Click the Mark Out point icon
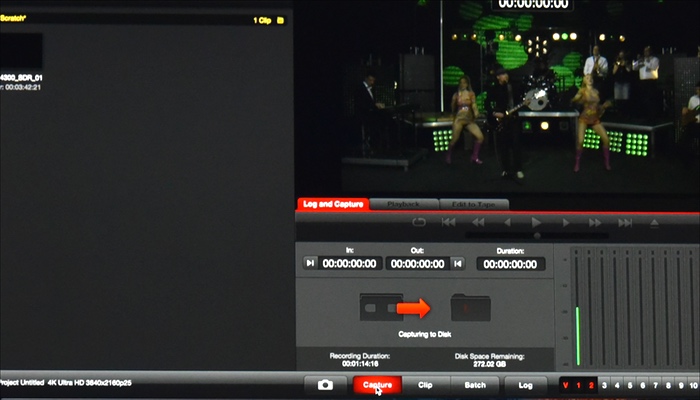Screen dimensions: 700x400 click(x=457, y=263)
